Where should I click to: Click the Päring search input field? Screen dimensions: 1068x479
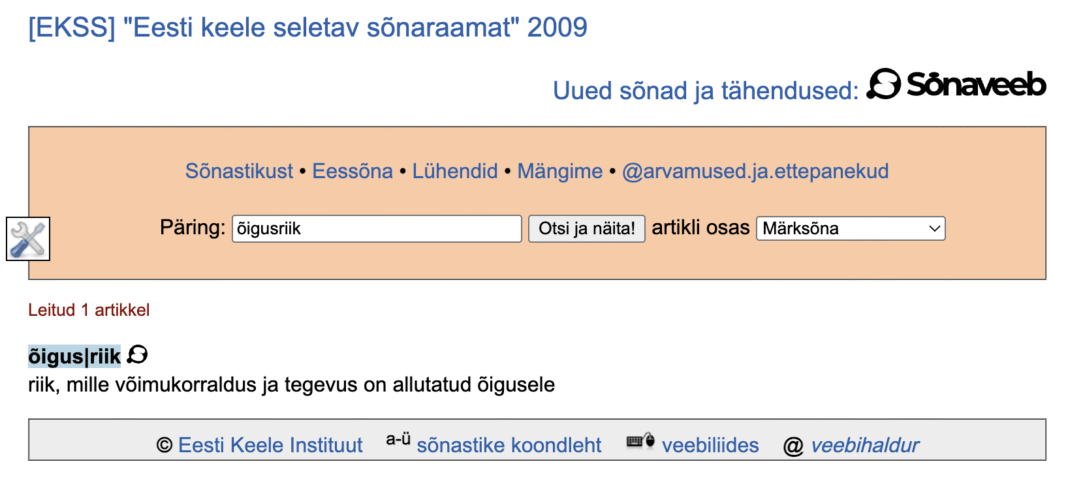click(x=376, y=229)
